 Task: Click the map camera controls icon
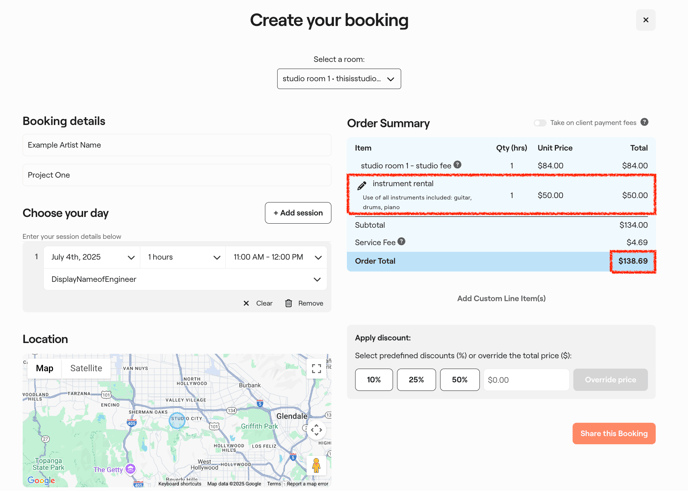(316, 430)
